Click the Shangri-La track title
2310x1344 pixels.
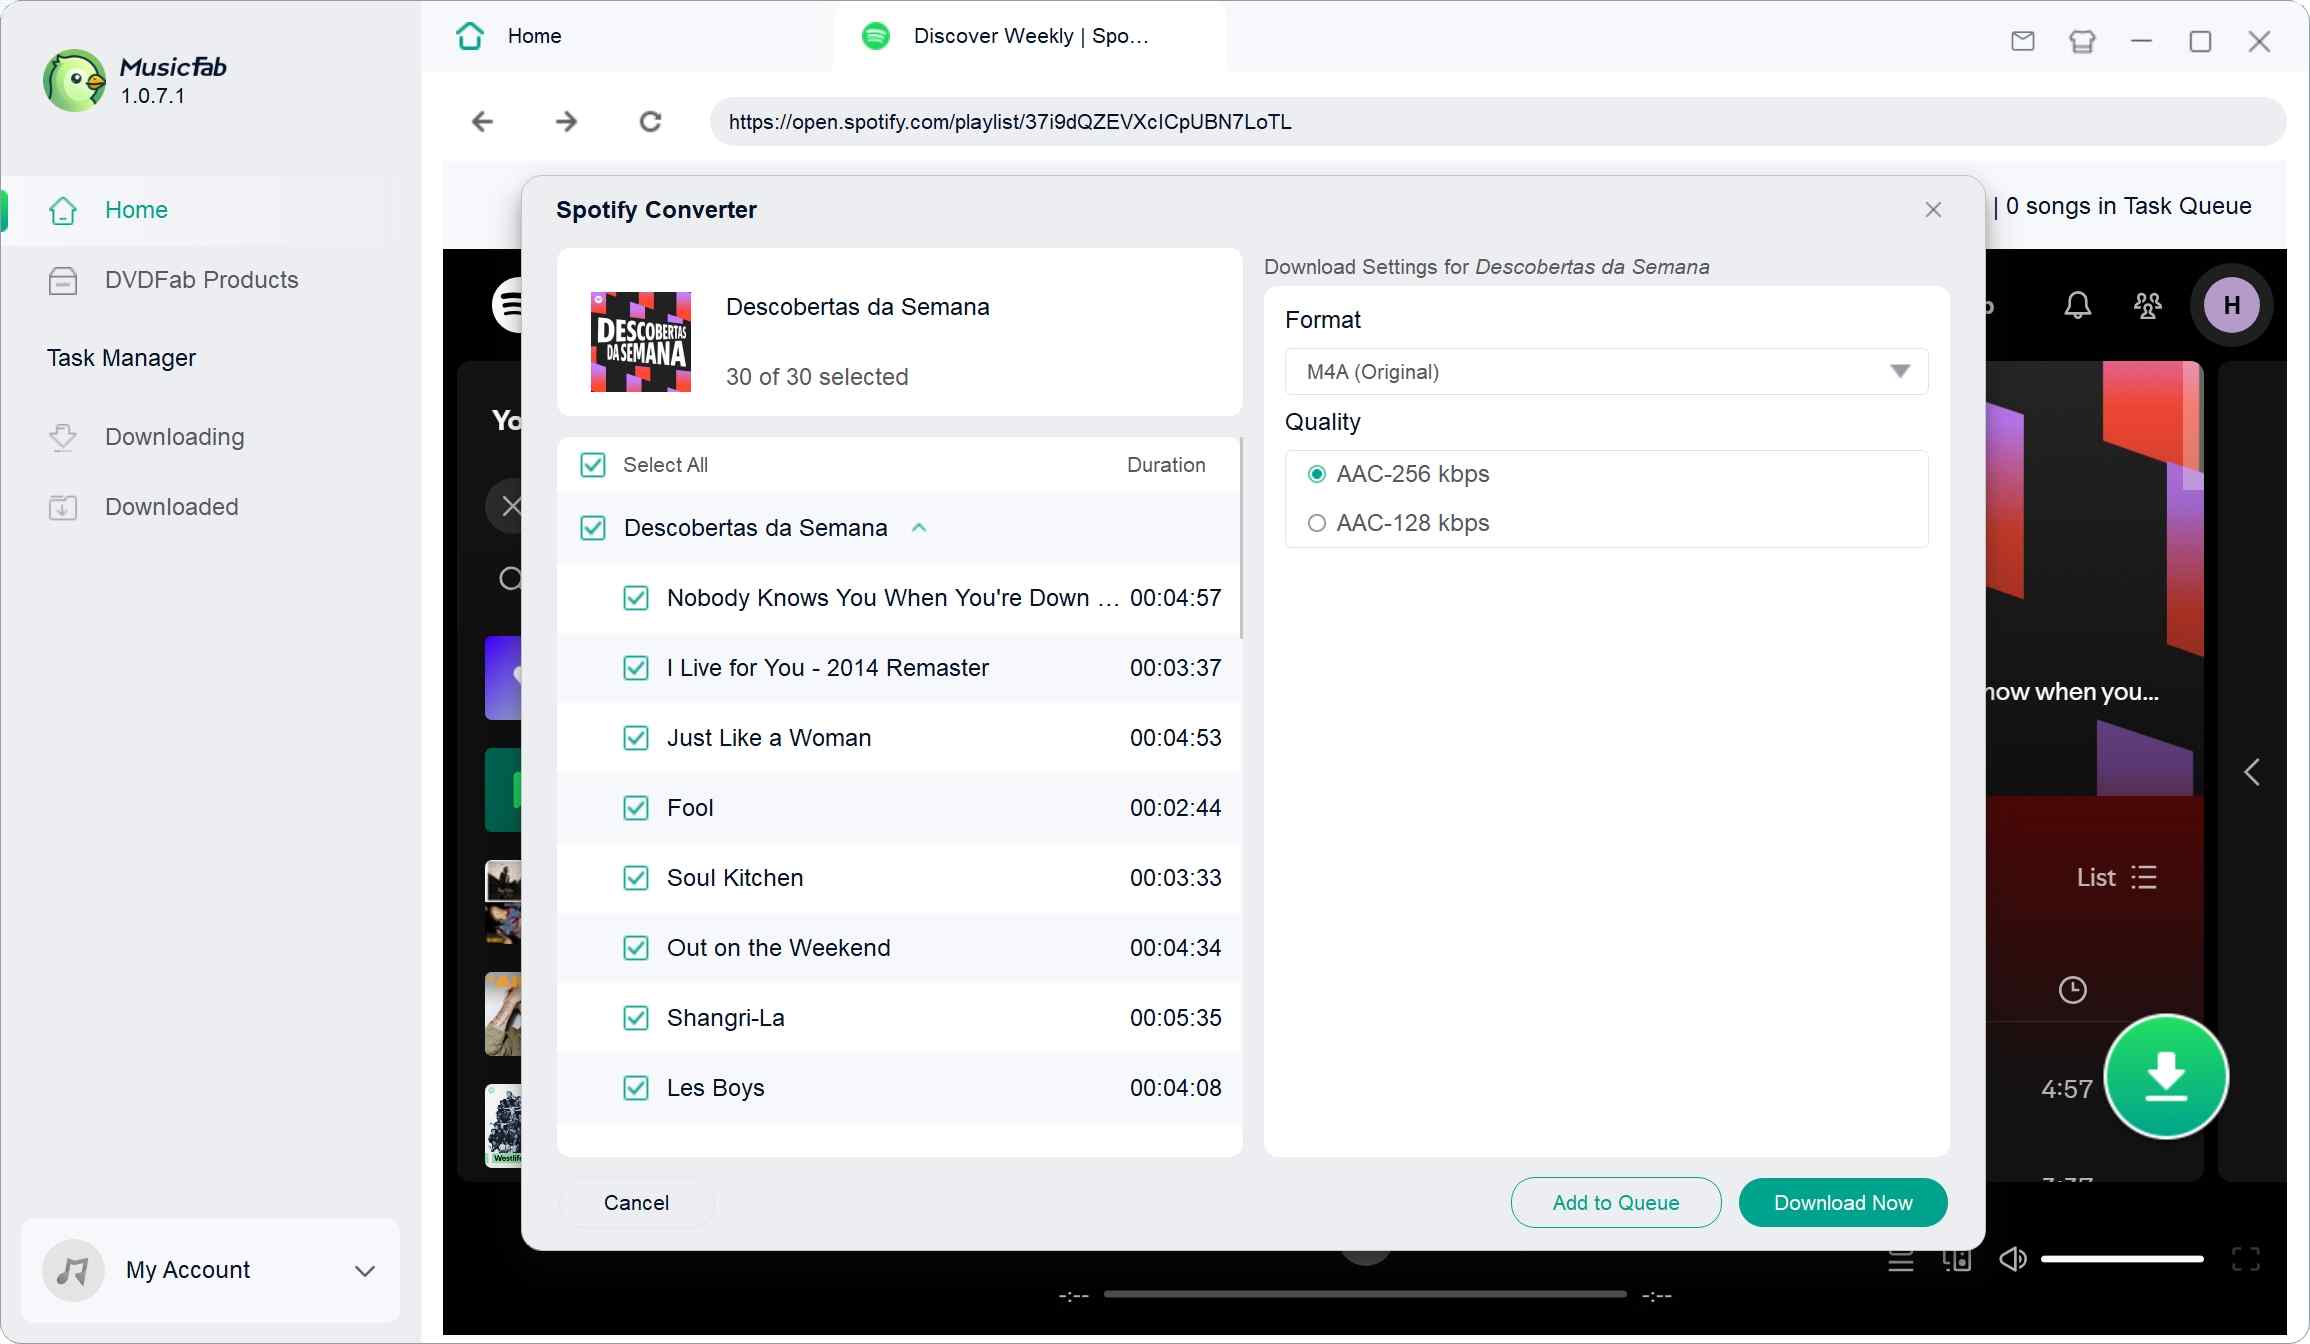(726, 1018)
